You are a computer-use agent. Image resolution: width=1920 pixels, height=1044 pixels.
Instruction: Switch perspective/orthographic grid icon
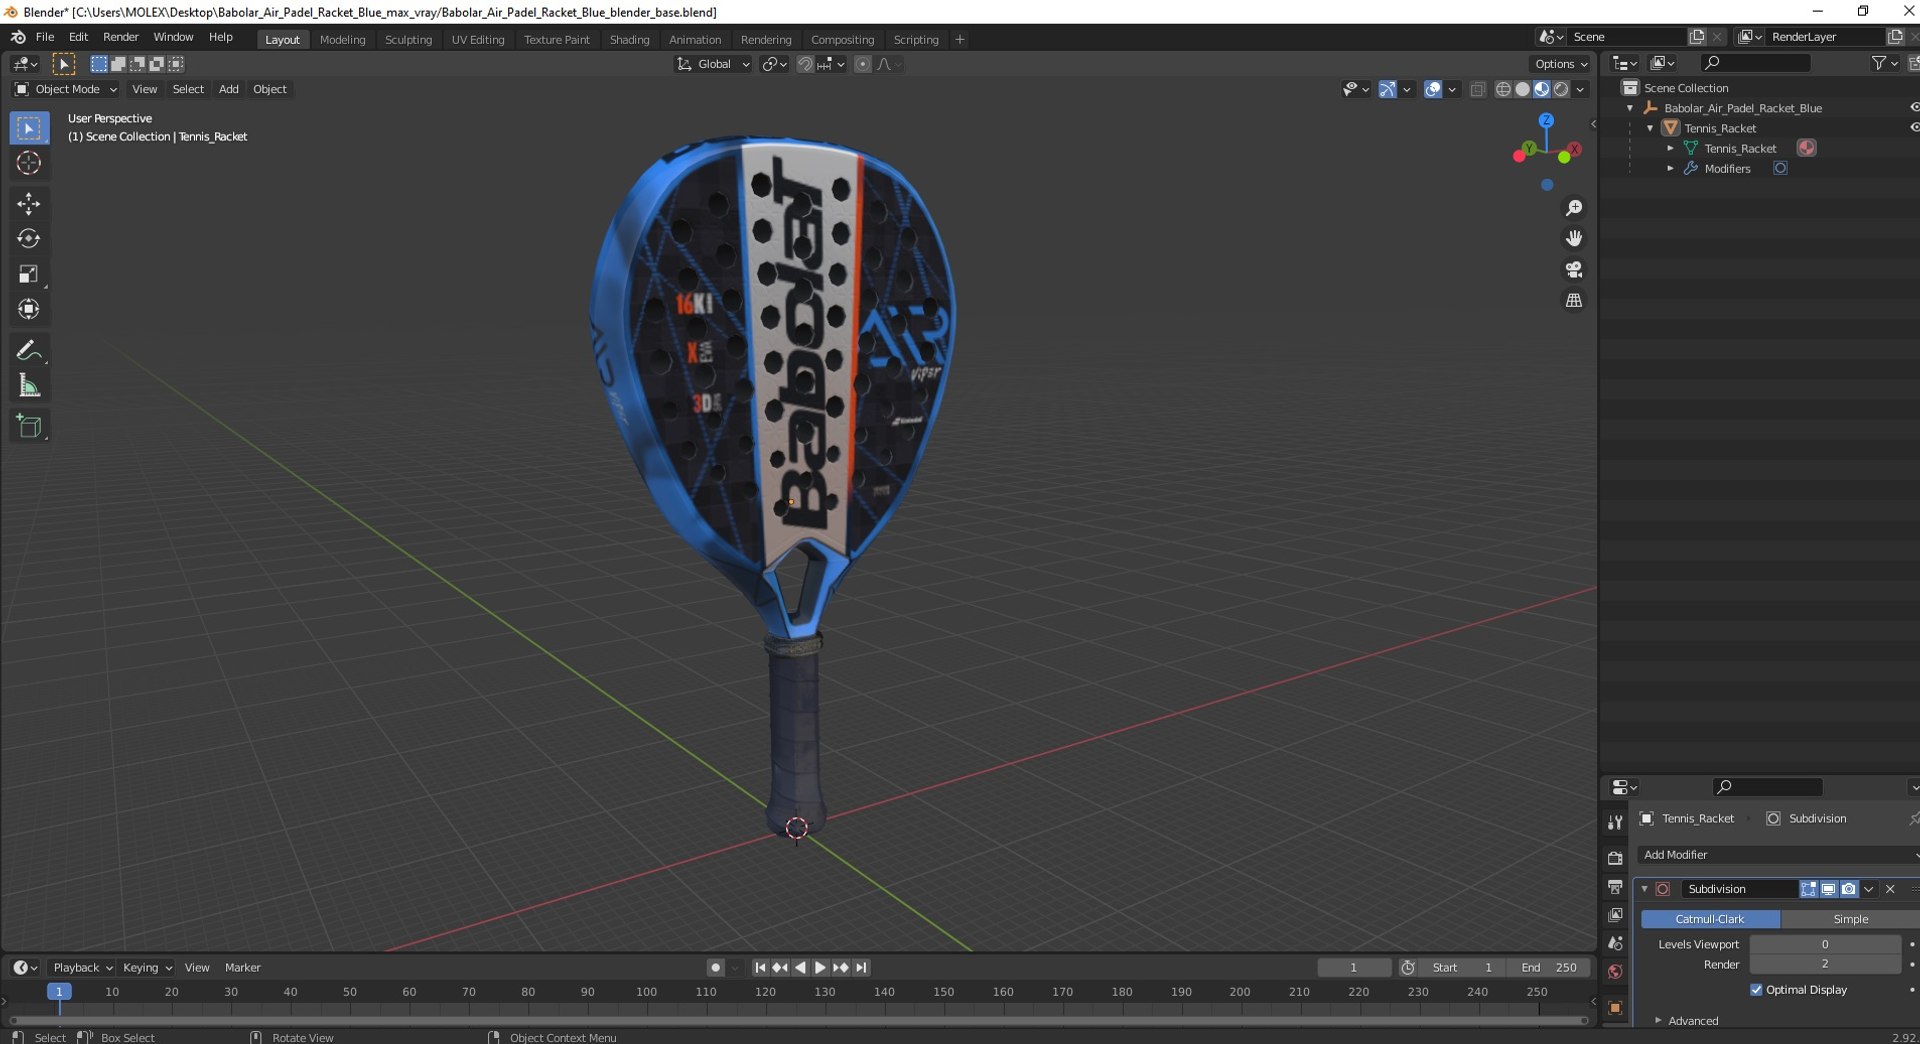pyautogui.click(x=1574, y=301)
